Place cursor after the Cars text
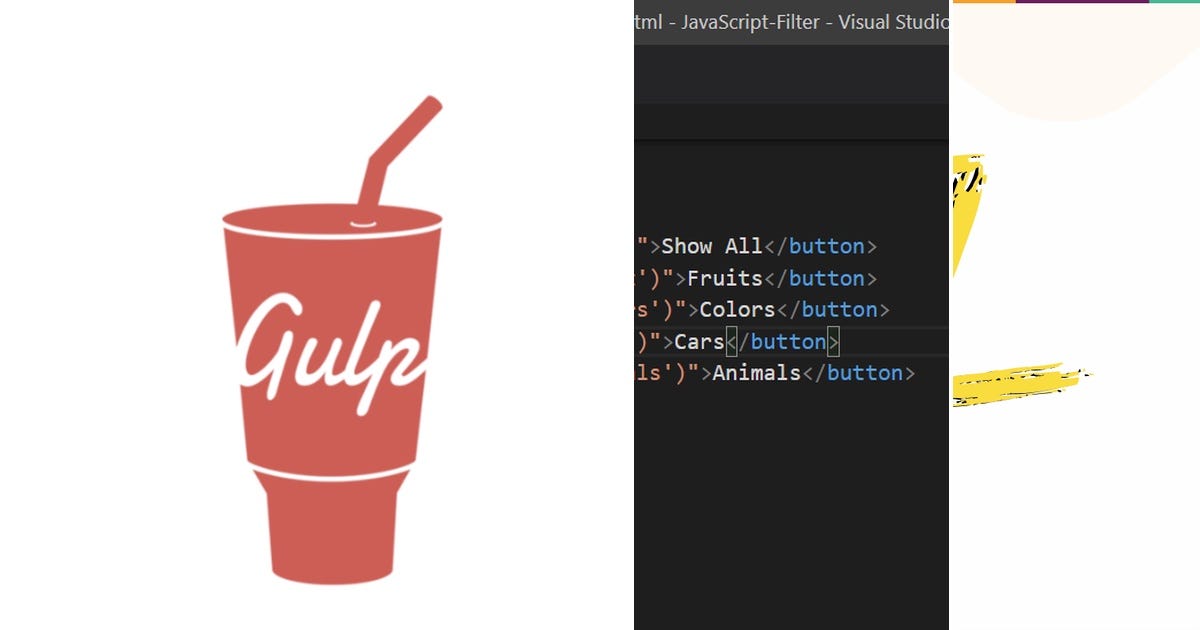Image resolution: width=1200 pixels, height=630 pixels. [726, 341]
